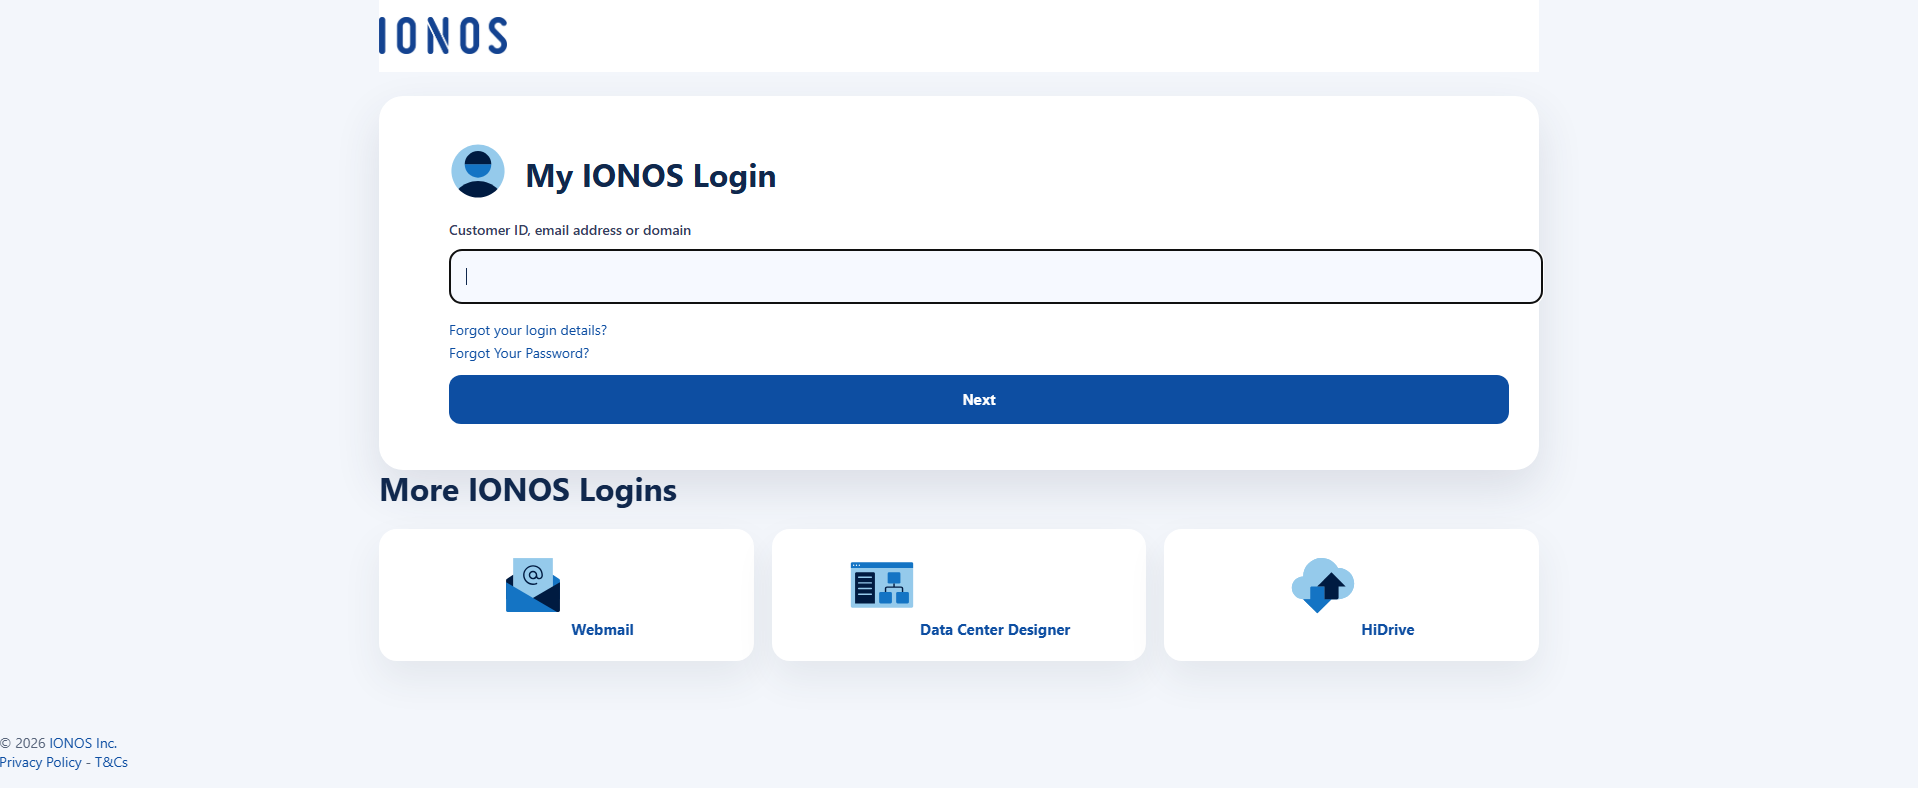Screen dimensions: 1918x788
Task: Open the Privacy Policy footer link
Action: point(41,762)
